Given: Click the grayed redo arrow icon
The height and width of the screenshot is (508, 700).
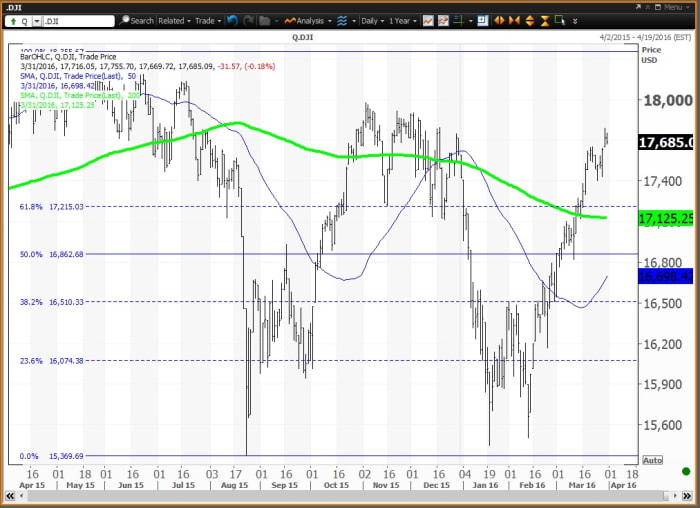Looking at the screenshot, I should [x=249, y=21].
